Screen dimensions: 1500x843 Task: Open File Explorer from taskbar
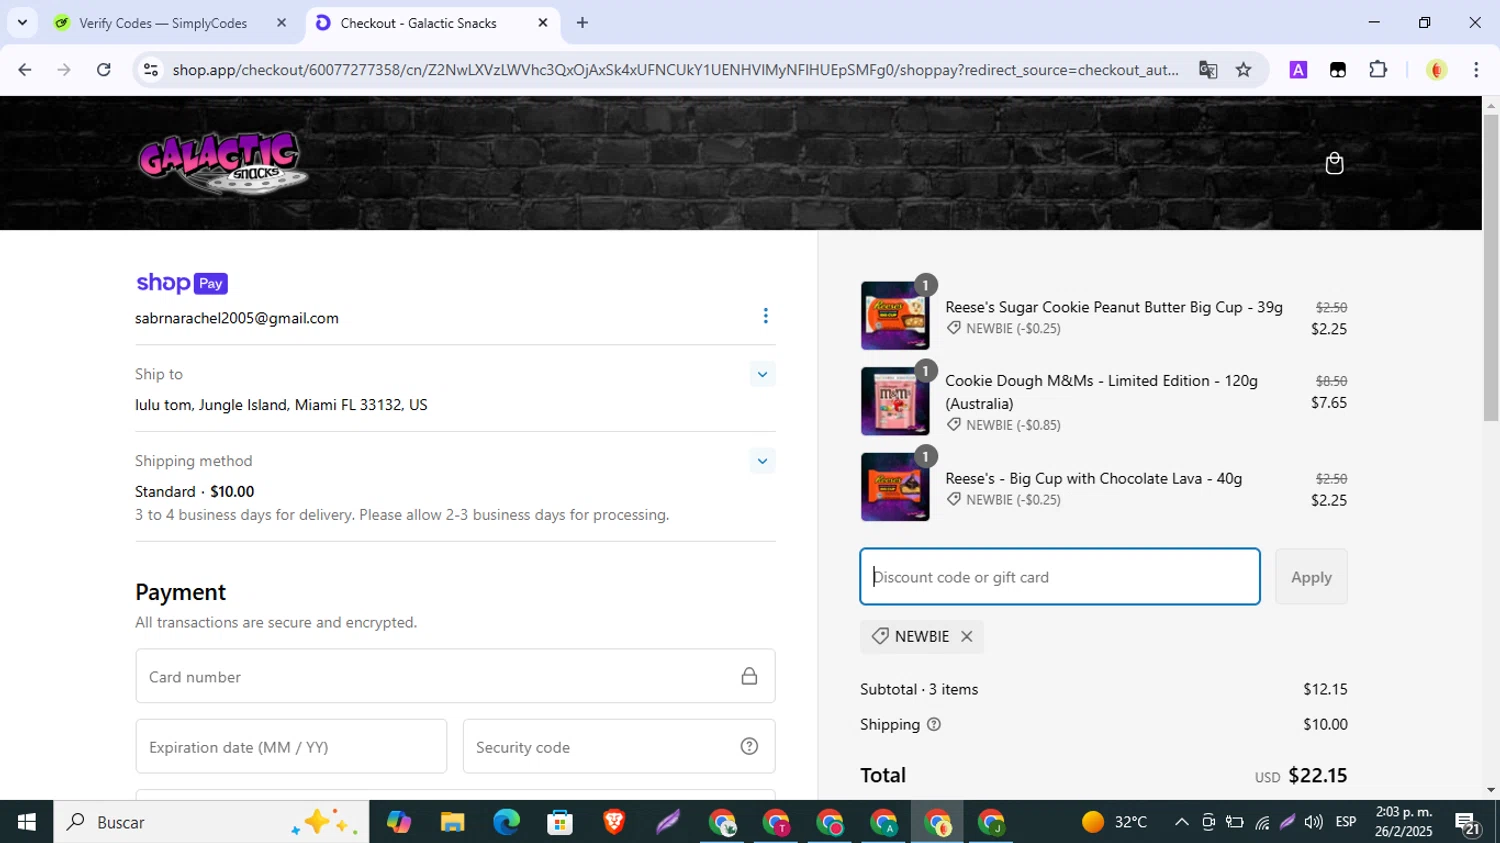coord(452,822)
